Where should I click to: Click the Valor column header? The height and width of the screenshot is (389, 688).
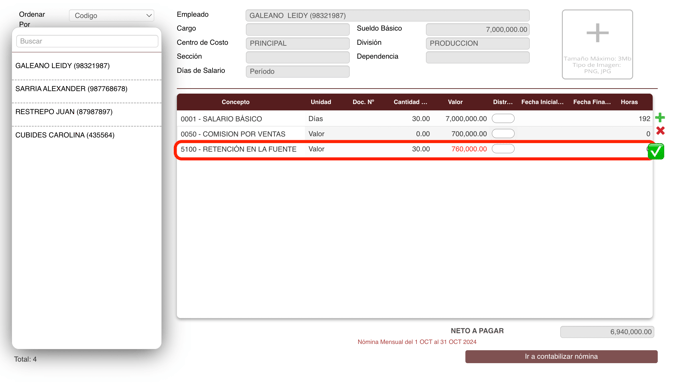455,102
